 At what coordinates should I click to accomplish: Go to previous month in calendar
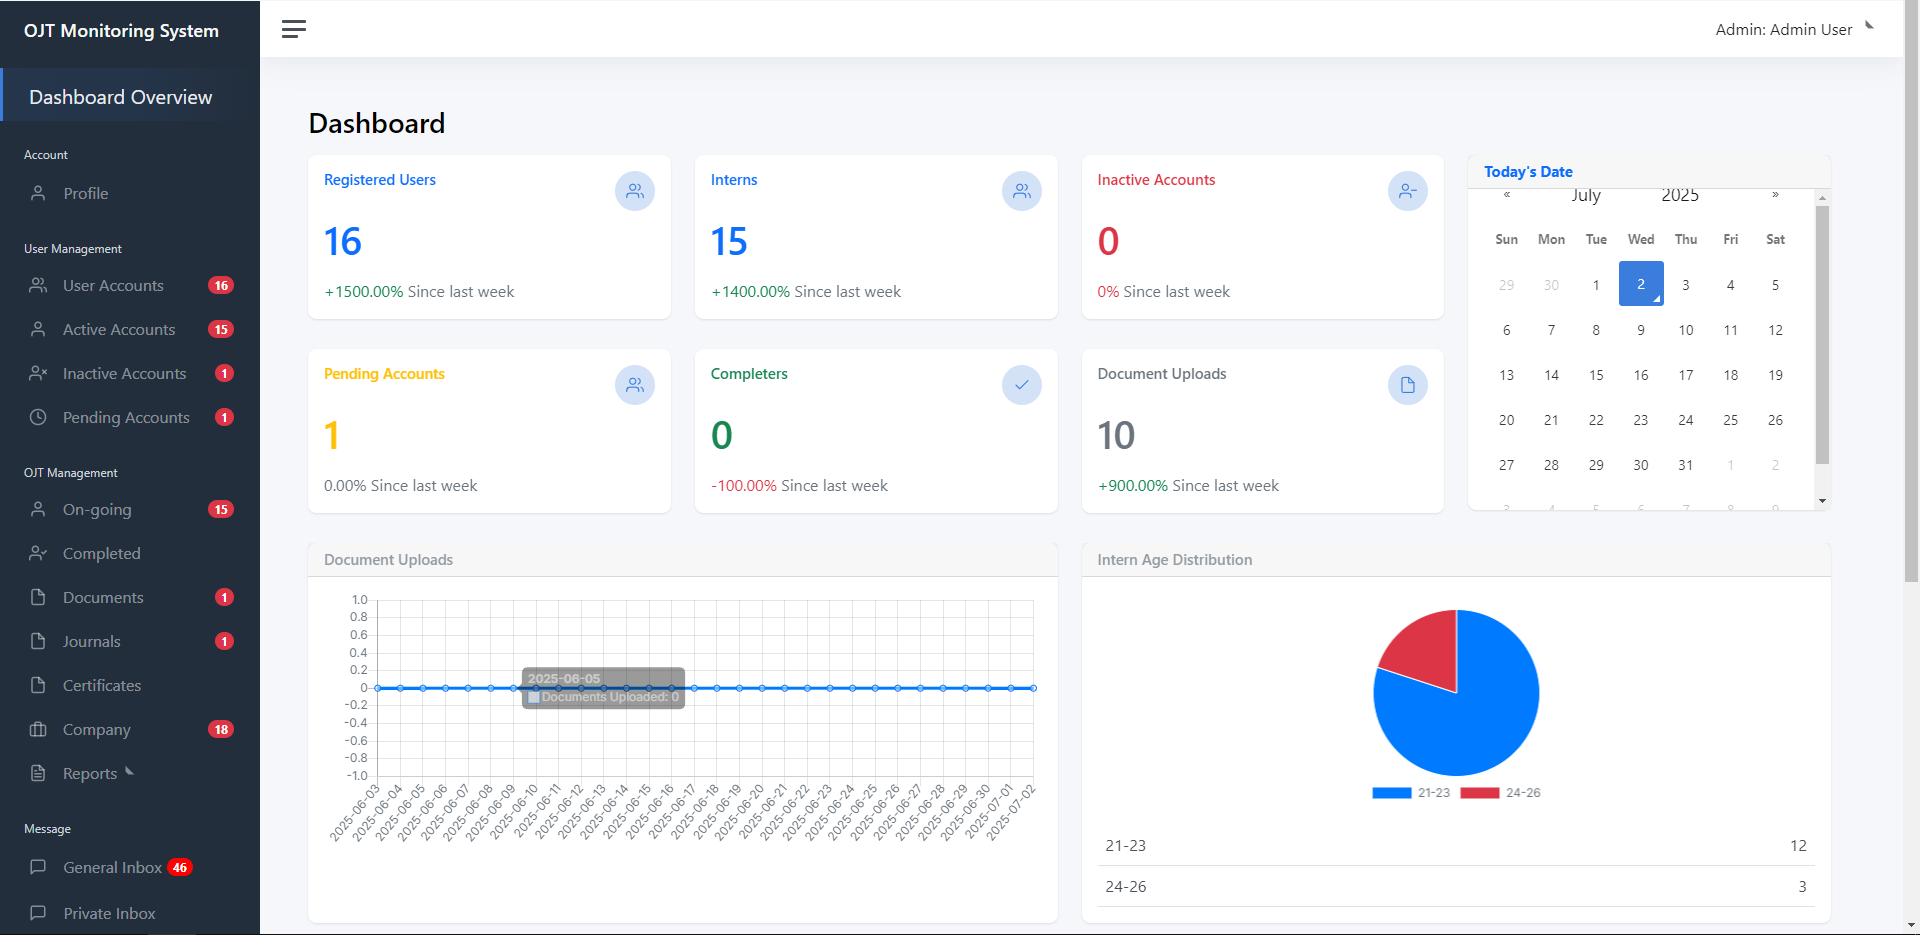point(1507,195)
